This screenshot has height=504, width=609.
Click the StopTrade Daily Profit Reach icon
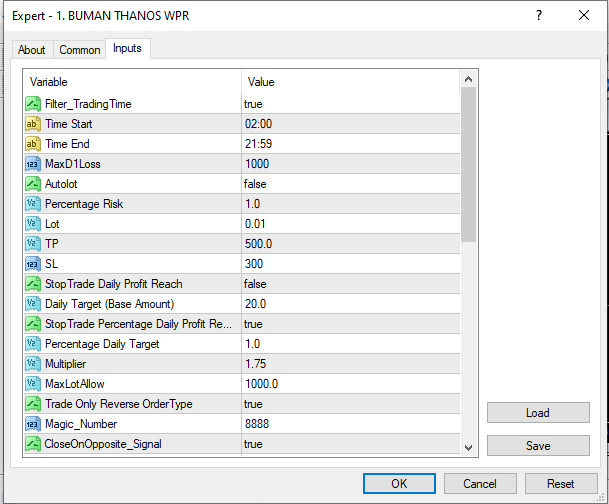pos(33,284)
